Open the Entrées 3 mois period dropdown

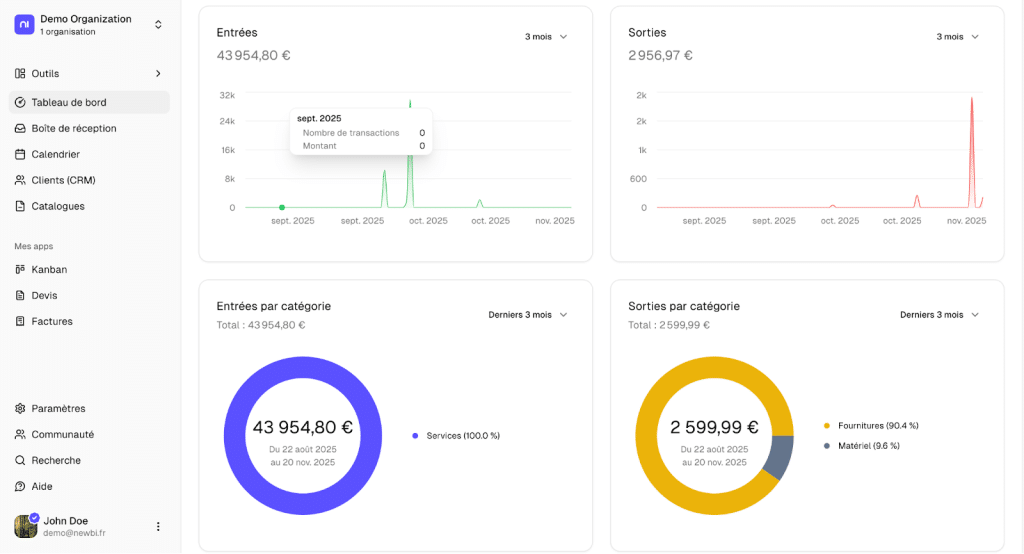click(x=546, y=37)
